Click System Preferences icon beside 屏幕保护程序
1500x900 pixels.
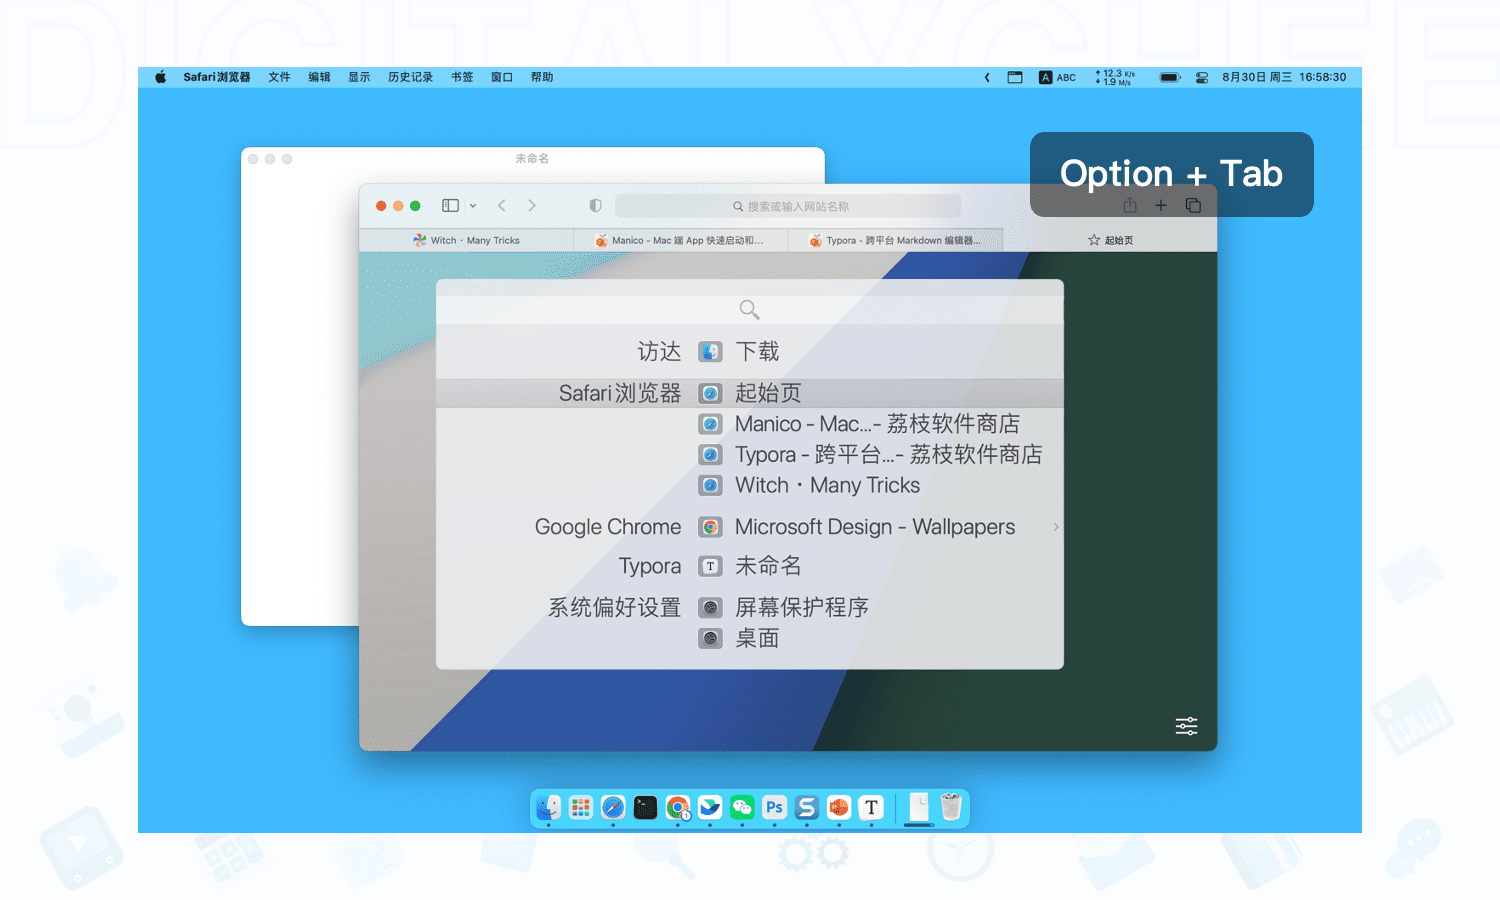tap(710, 608)
